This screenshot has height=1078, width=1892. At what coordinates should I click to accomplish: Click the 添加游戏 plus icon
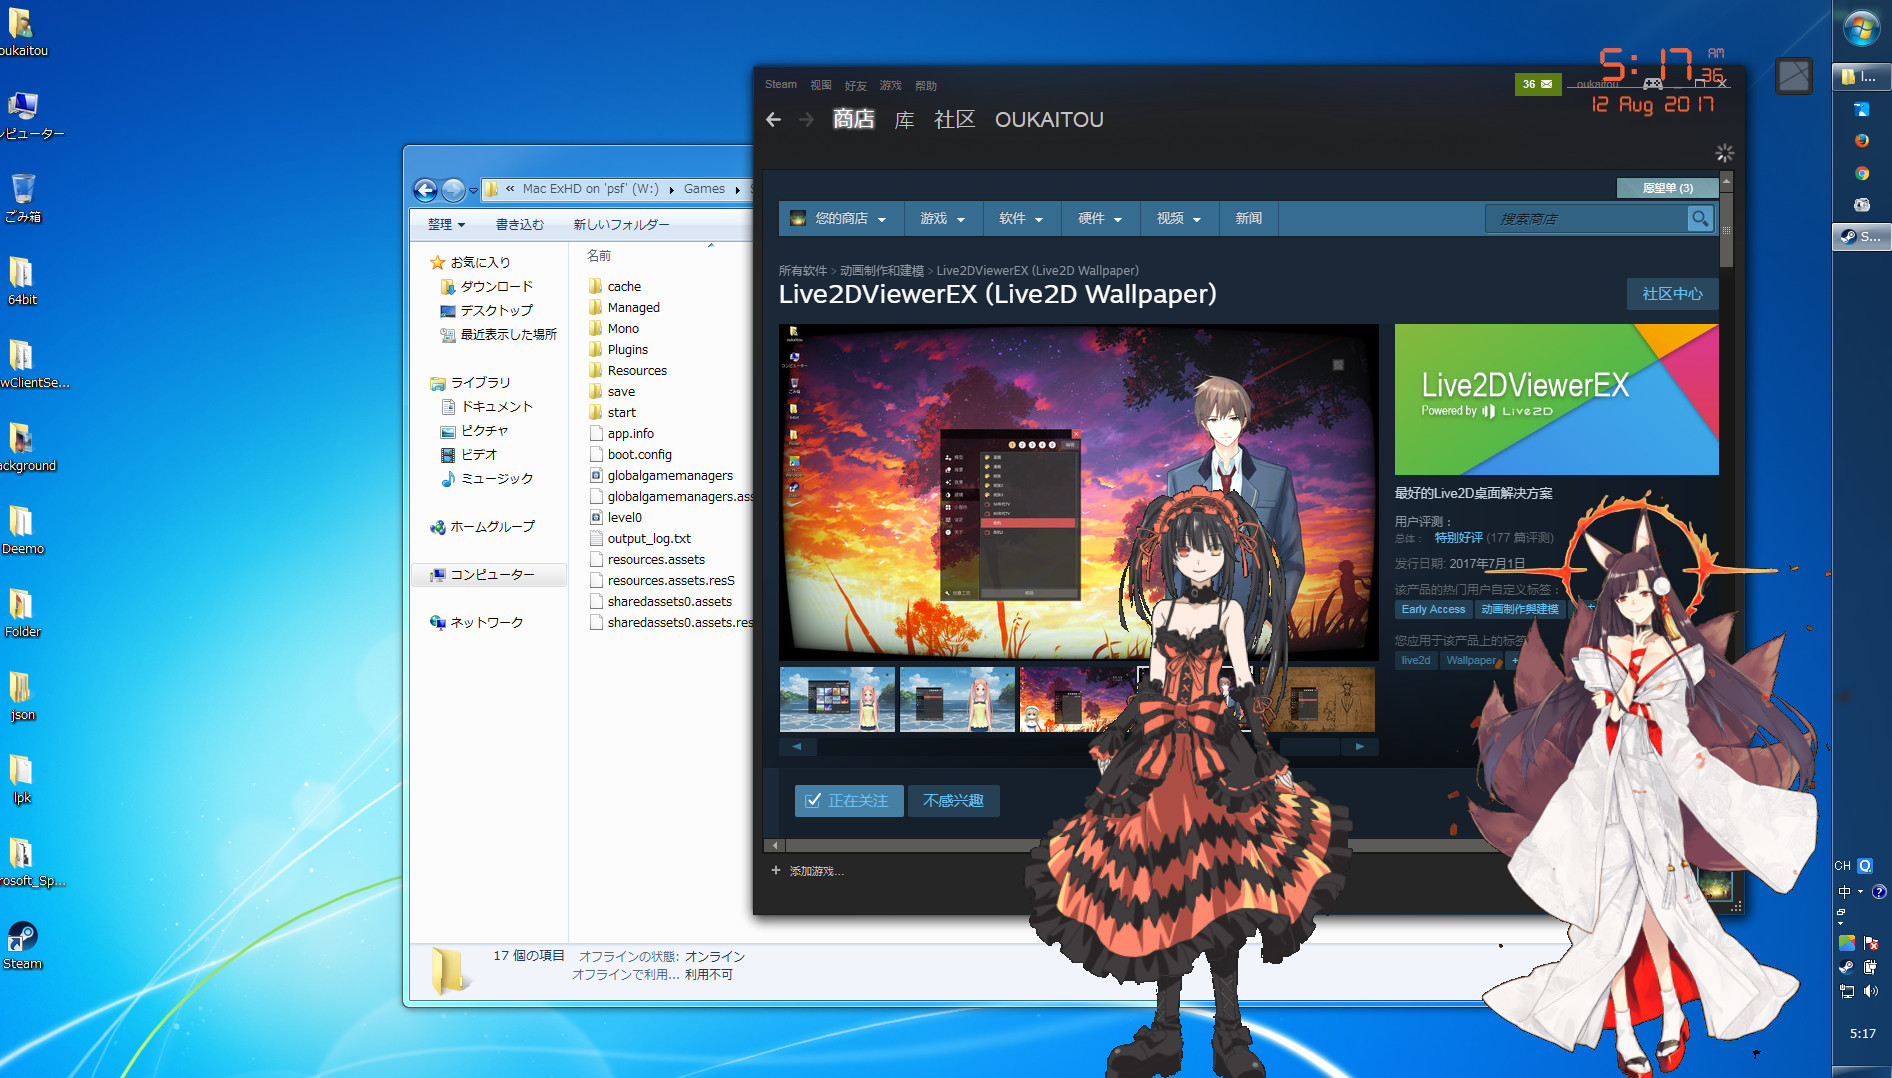pyautogui.click(x=775, y=871)
